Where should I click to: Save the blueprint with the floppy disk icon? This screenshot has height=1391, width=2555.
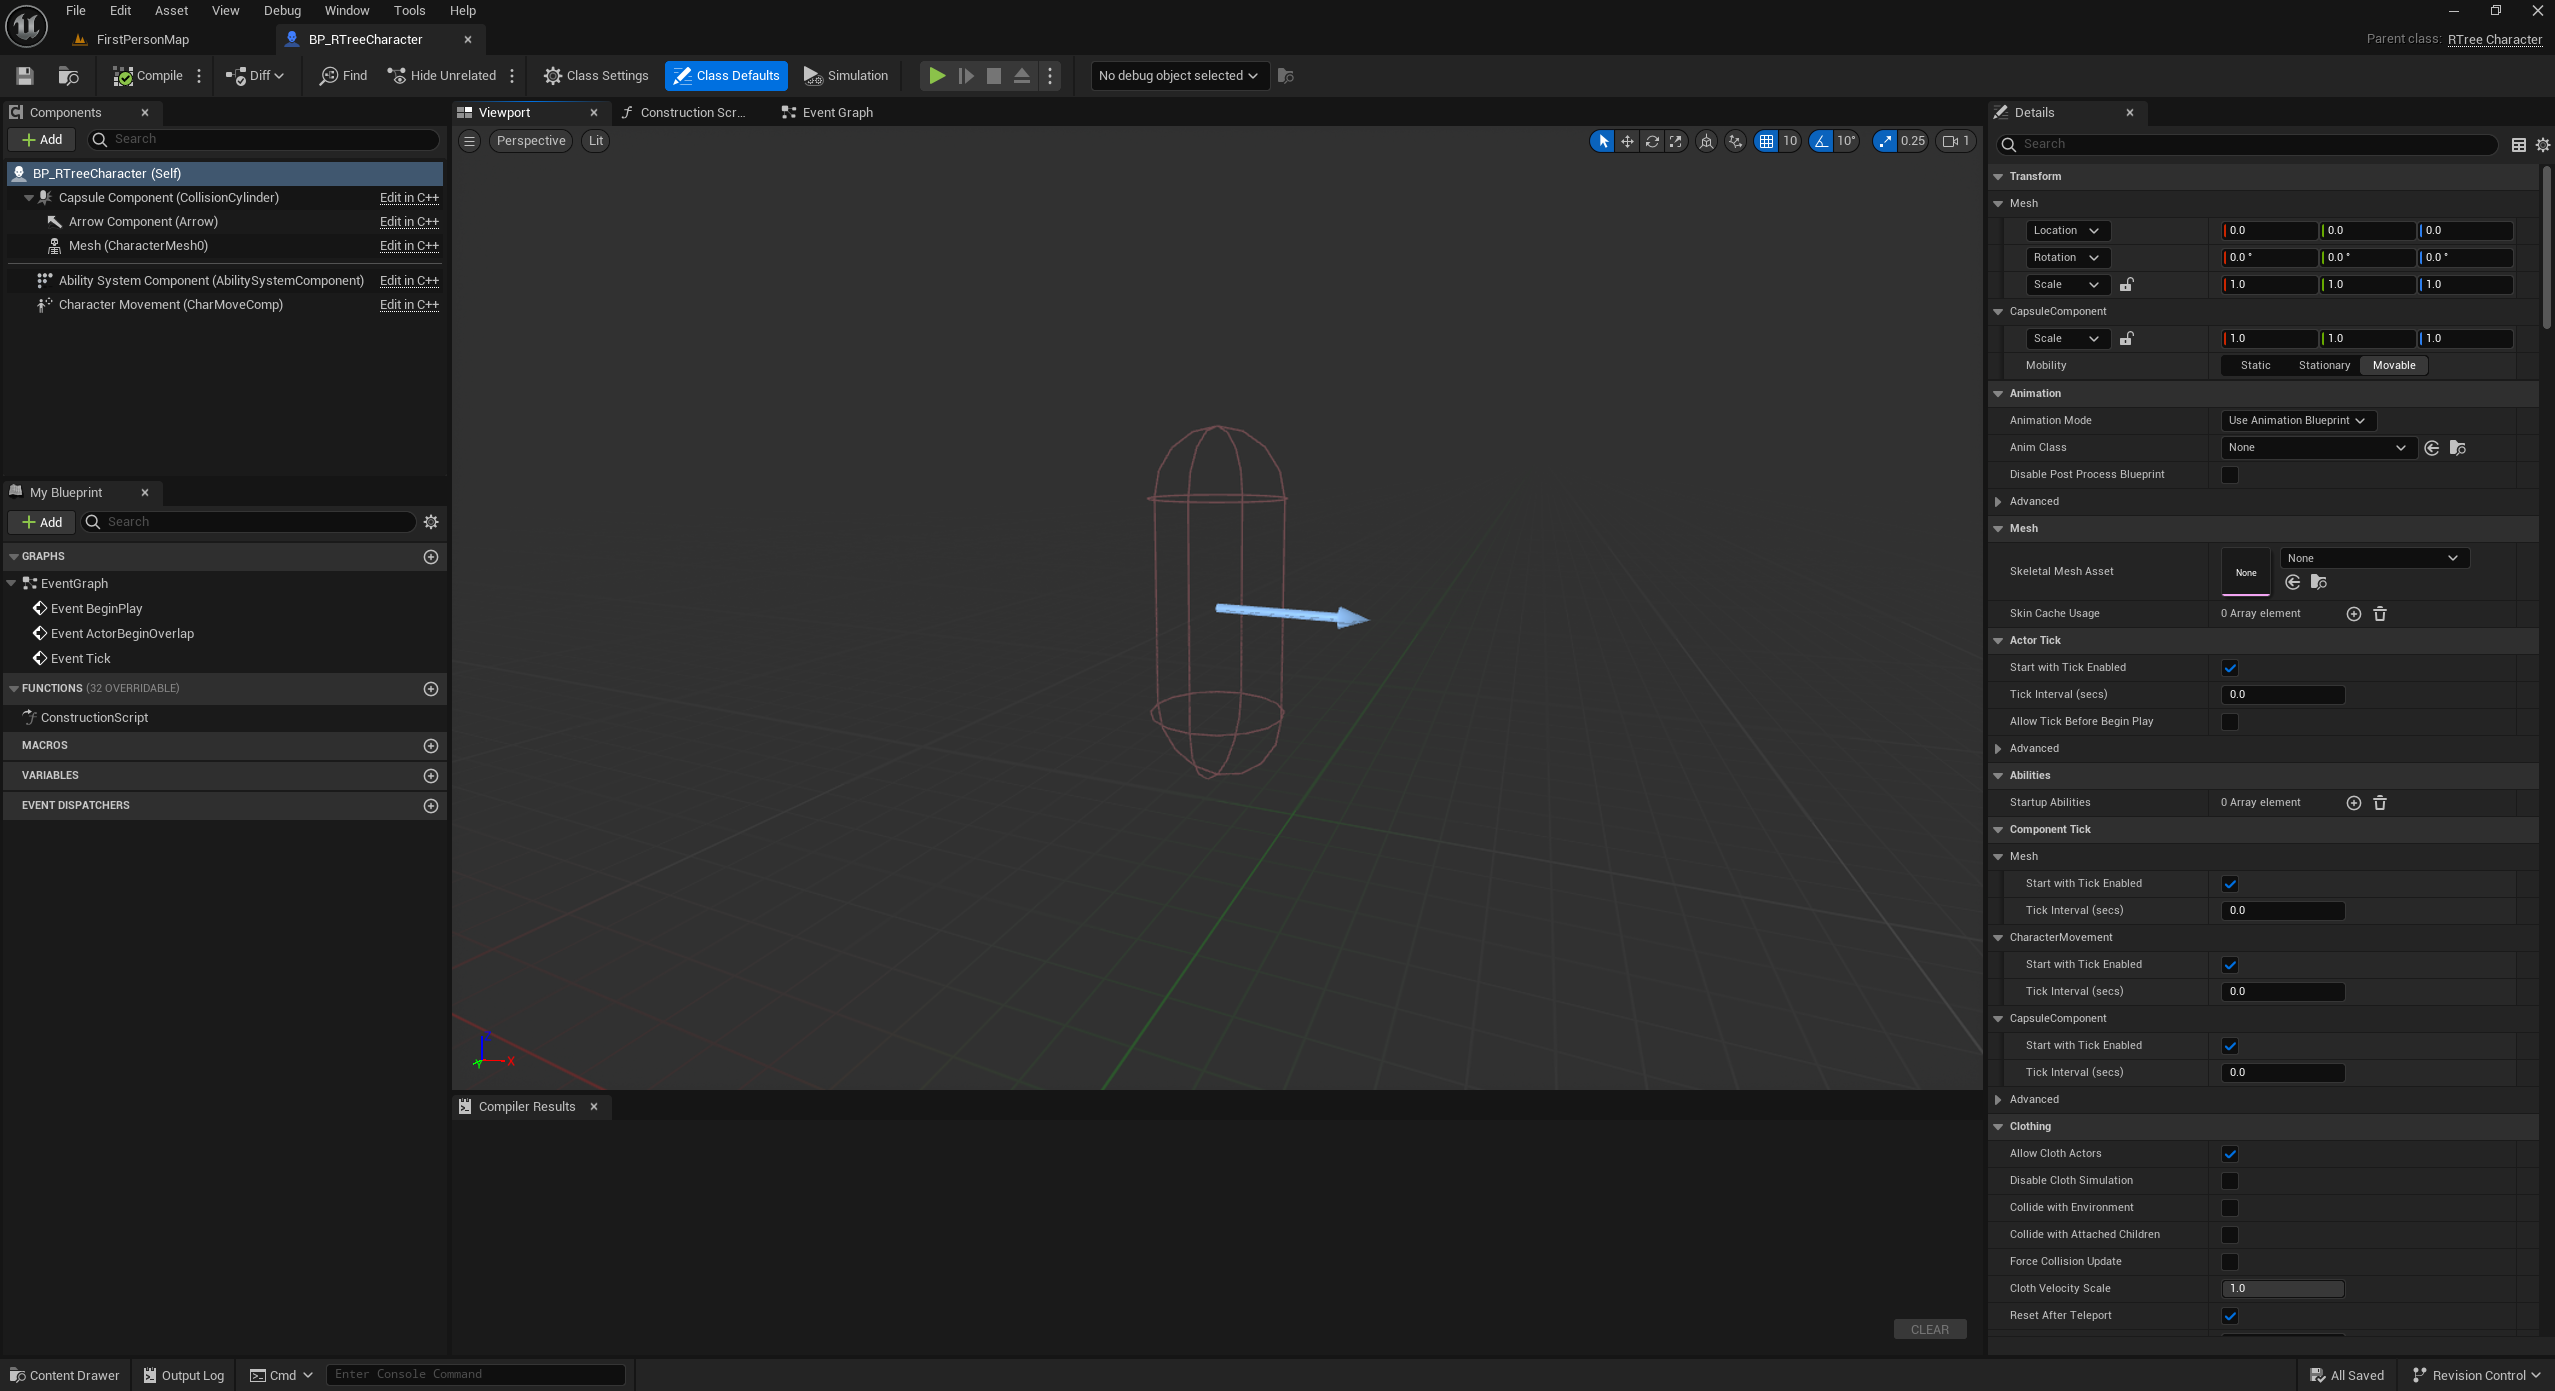tap(25, 76)
